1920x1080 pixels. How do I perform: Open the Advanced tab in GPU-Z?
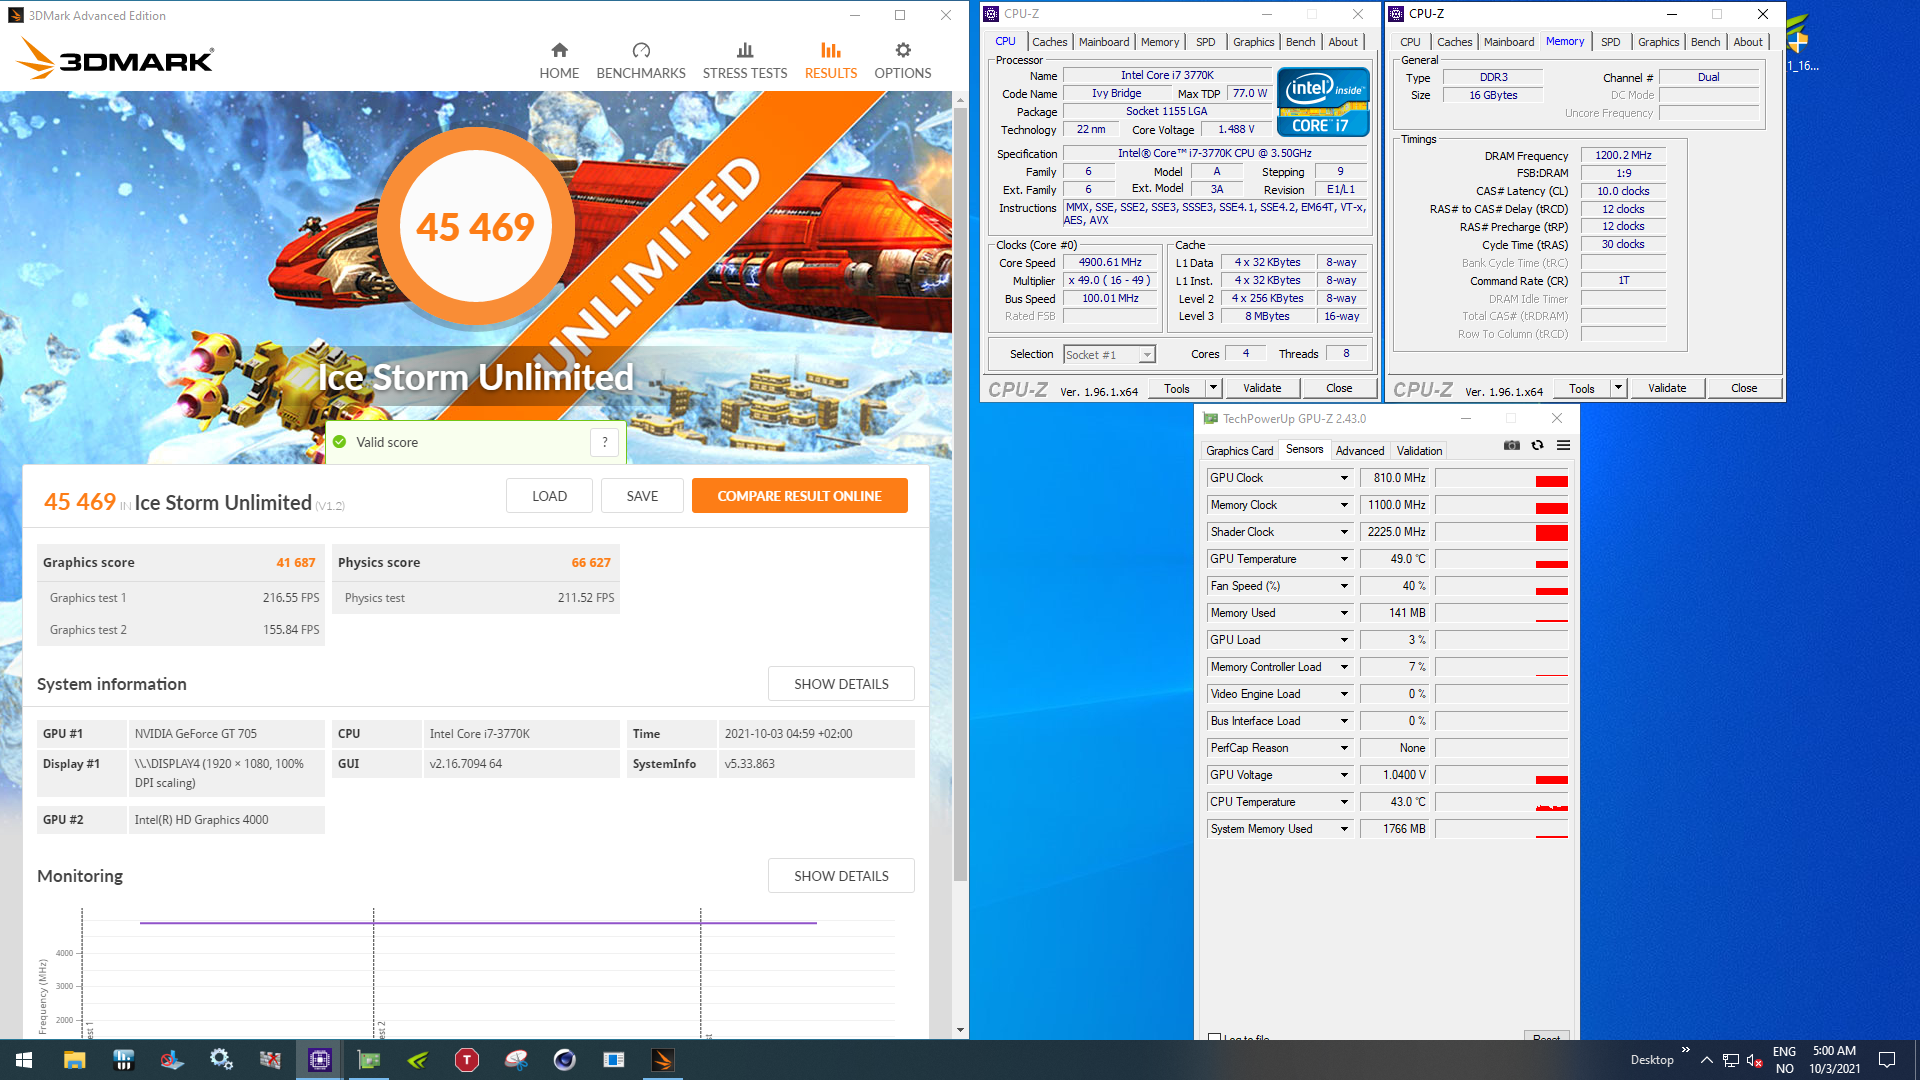coord(1360,451)
